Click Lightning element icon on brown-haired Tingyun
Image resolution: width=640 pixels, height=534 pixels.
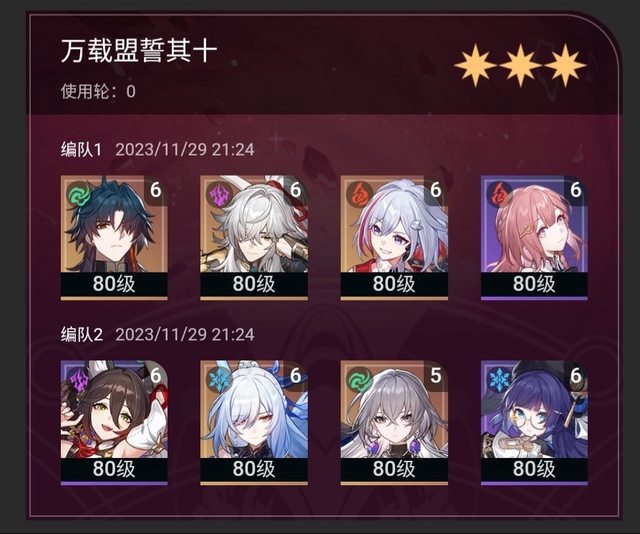click(x=79, y=379)
